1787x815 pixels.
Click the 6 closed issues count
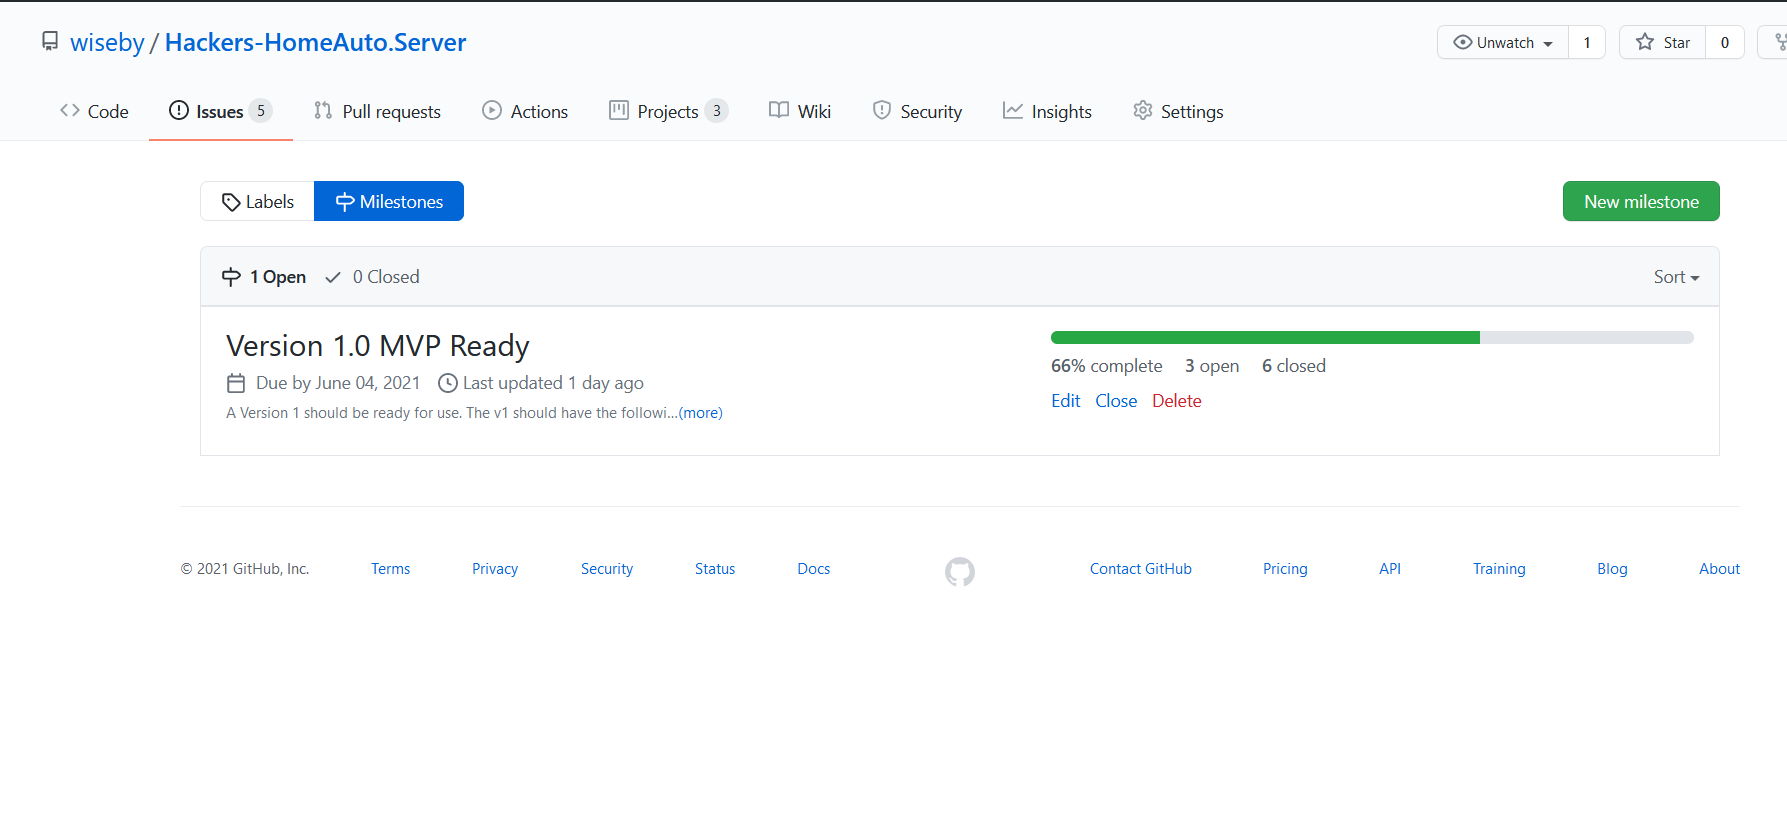[1294, 366]
